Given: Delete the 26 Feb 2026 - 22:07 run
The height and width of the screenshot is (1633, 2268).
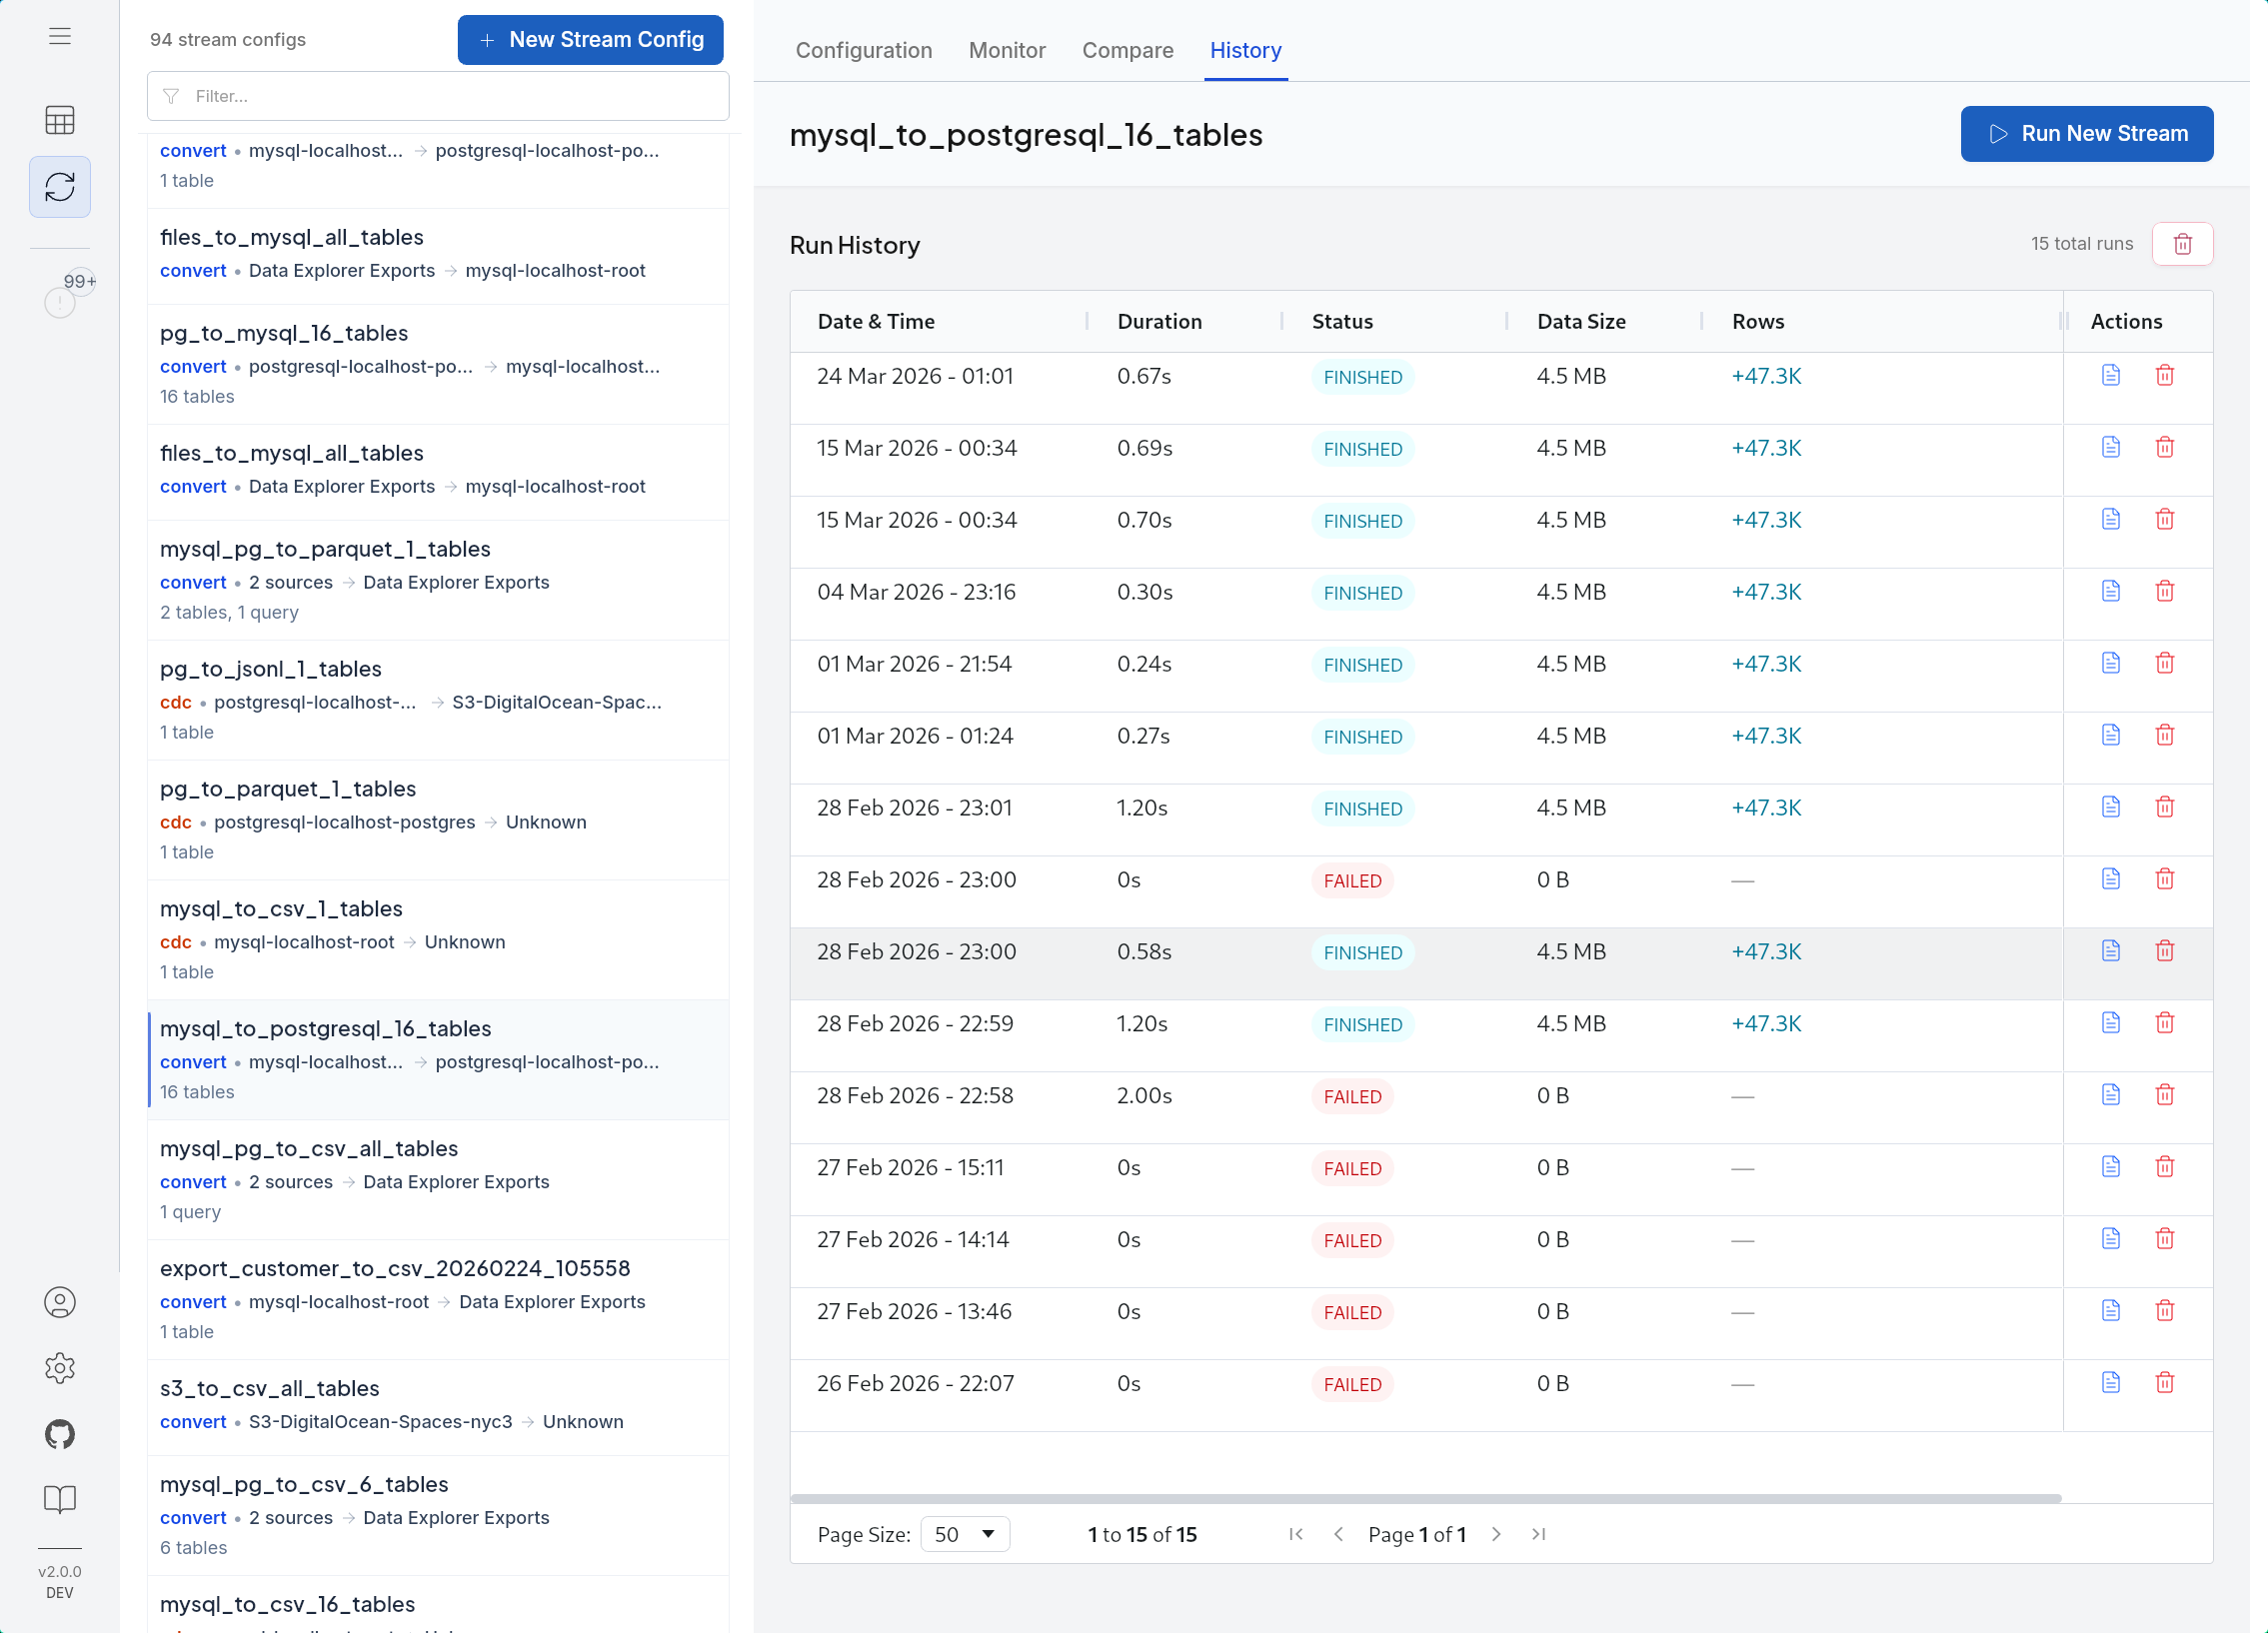Looking at the screenshot, I should (2165, 1384).
